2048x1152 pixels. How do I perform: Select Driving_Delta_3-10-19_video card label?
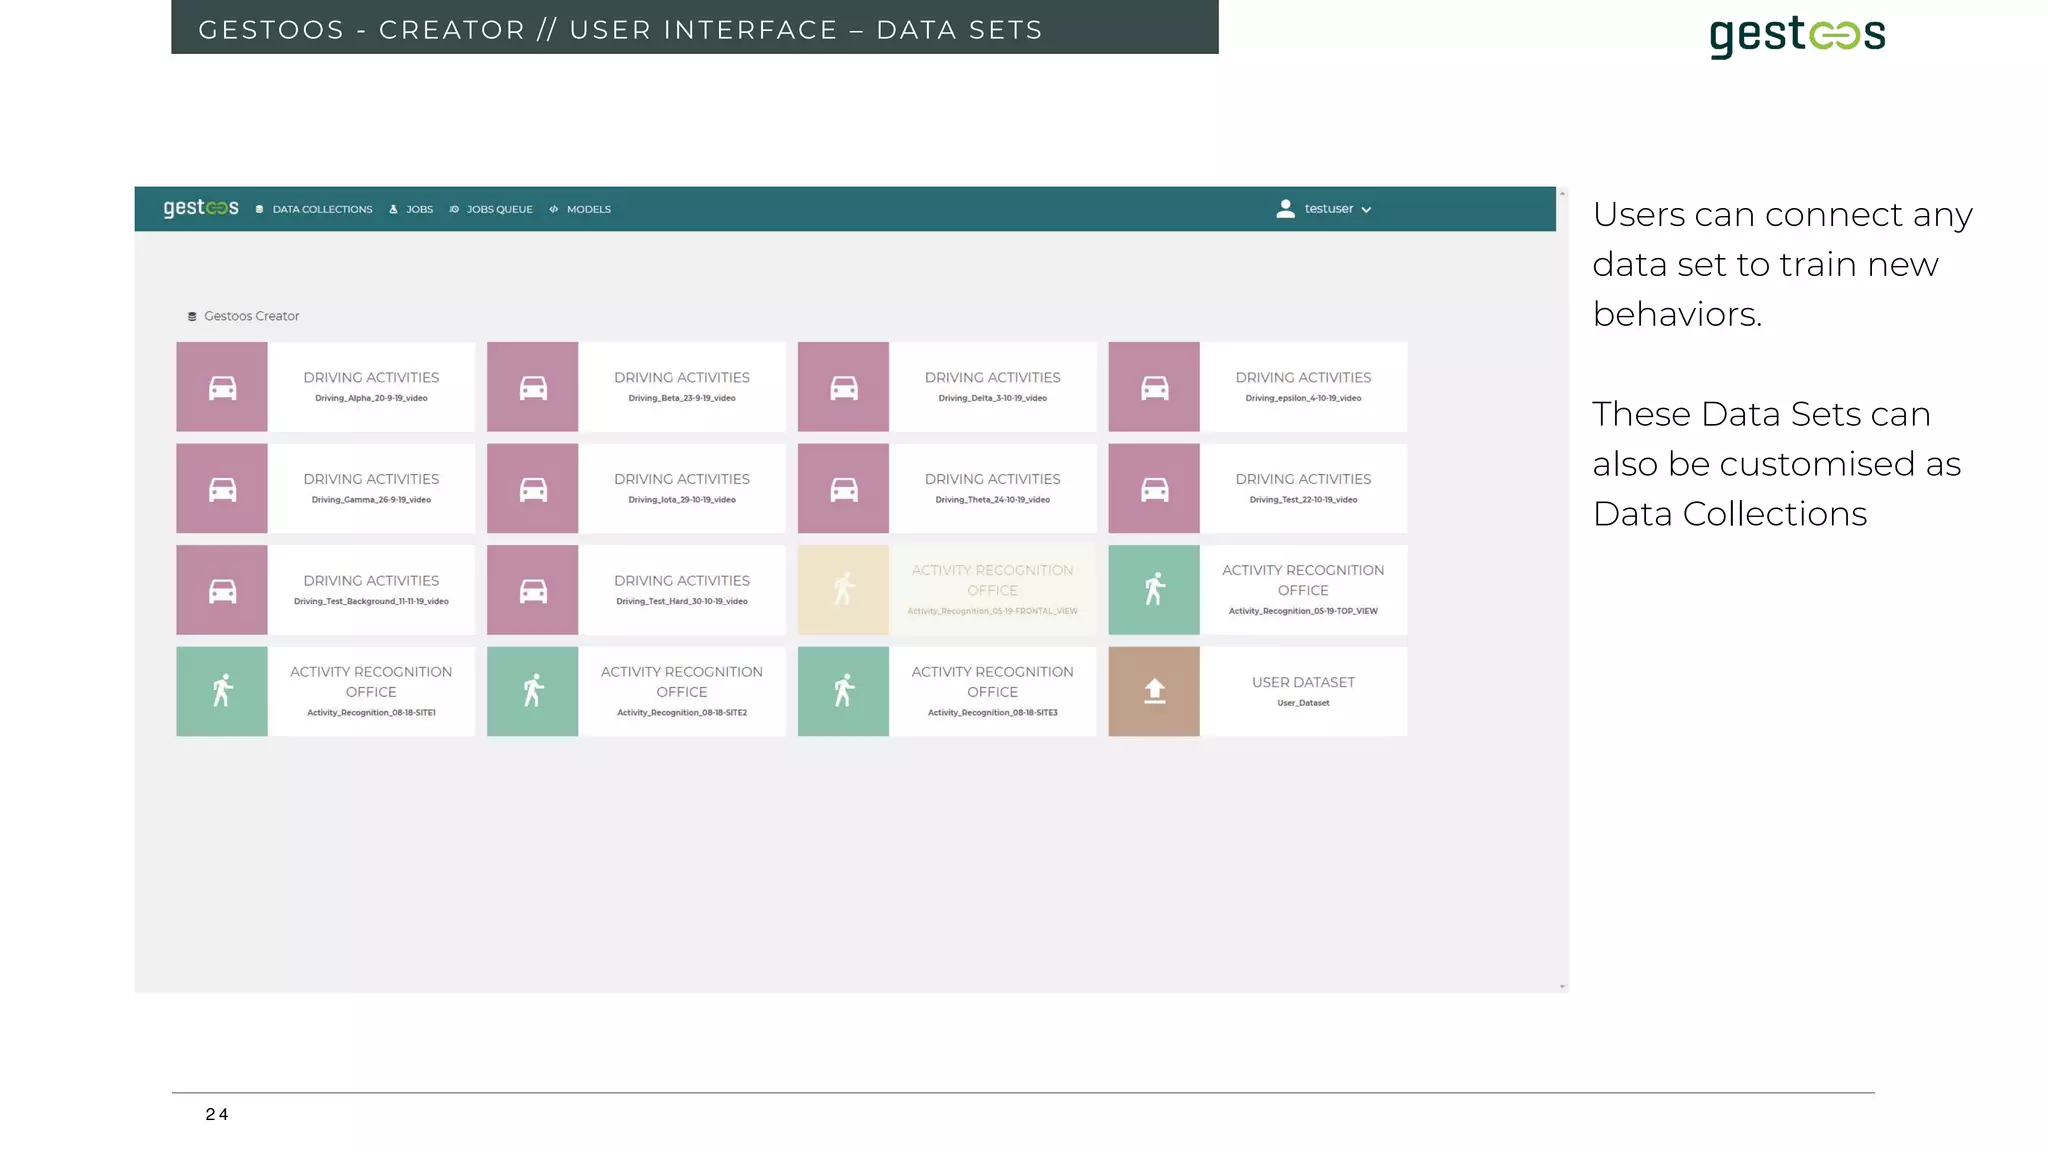(993, 398)
